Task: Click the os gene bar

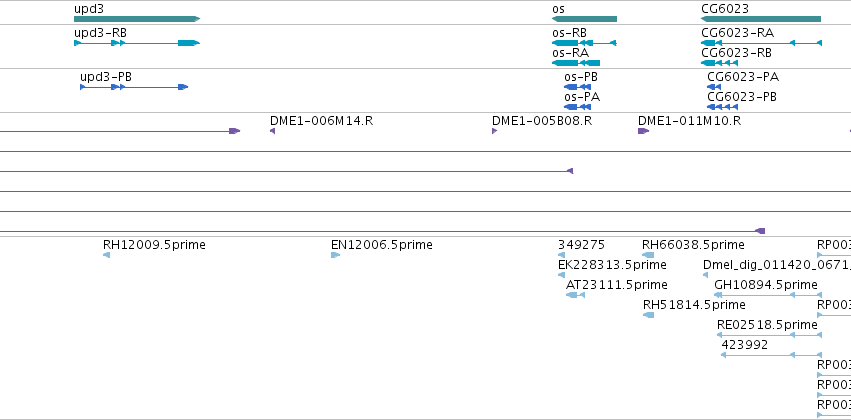Action: (x=585, y=19)
